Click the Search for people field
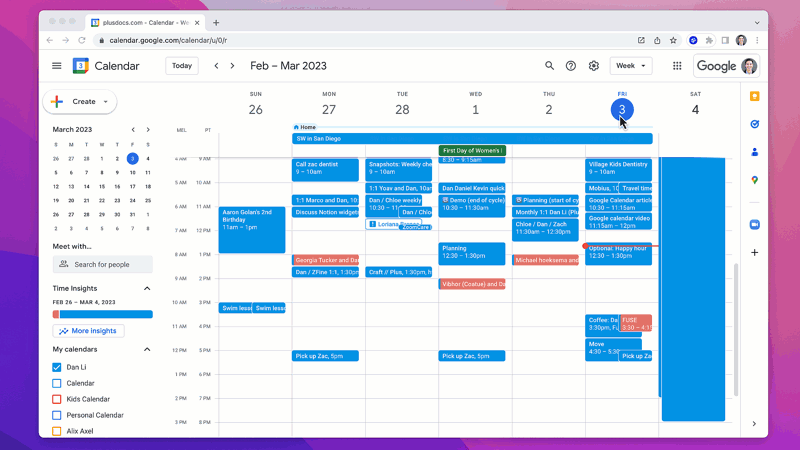The width and height of the screenshot is (800, 450). pos(103,264)
